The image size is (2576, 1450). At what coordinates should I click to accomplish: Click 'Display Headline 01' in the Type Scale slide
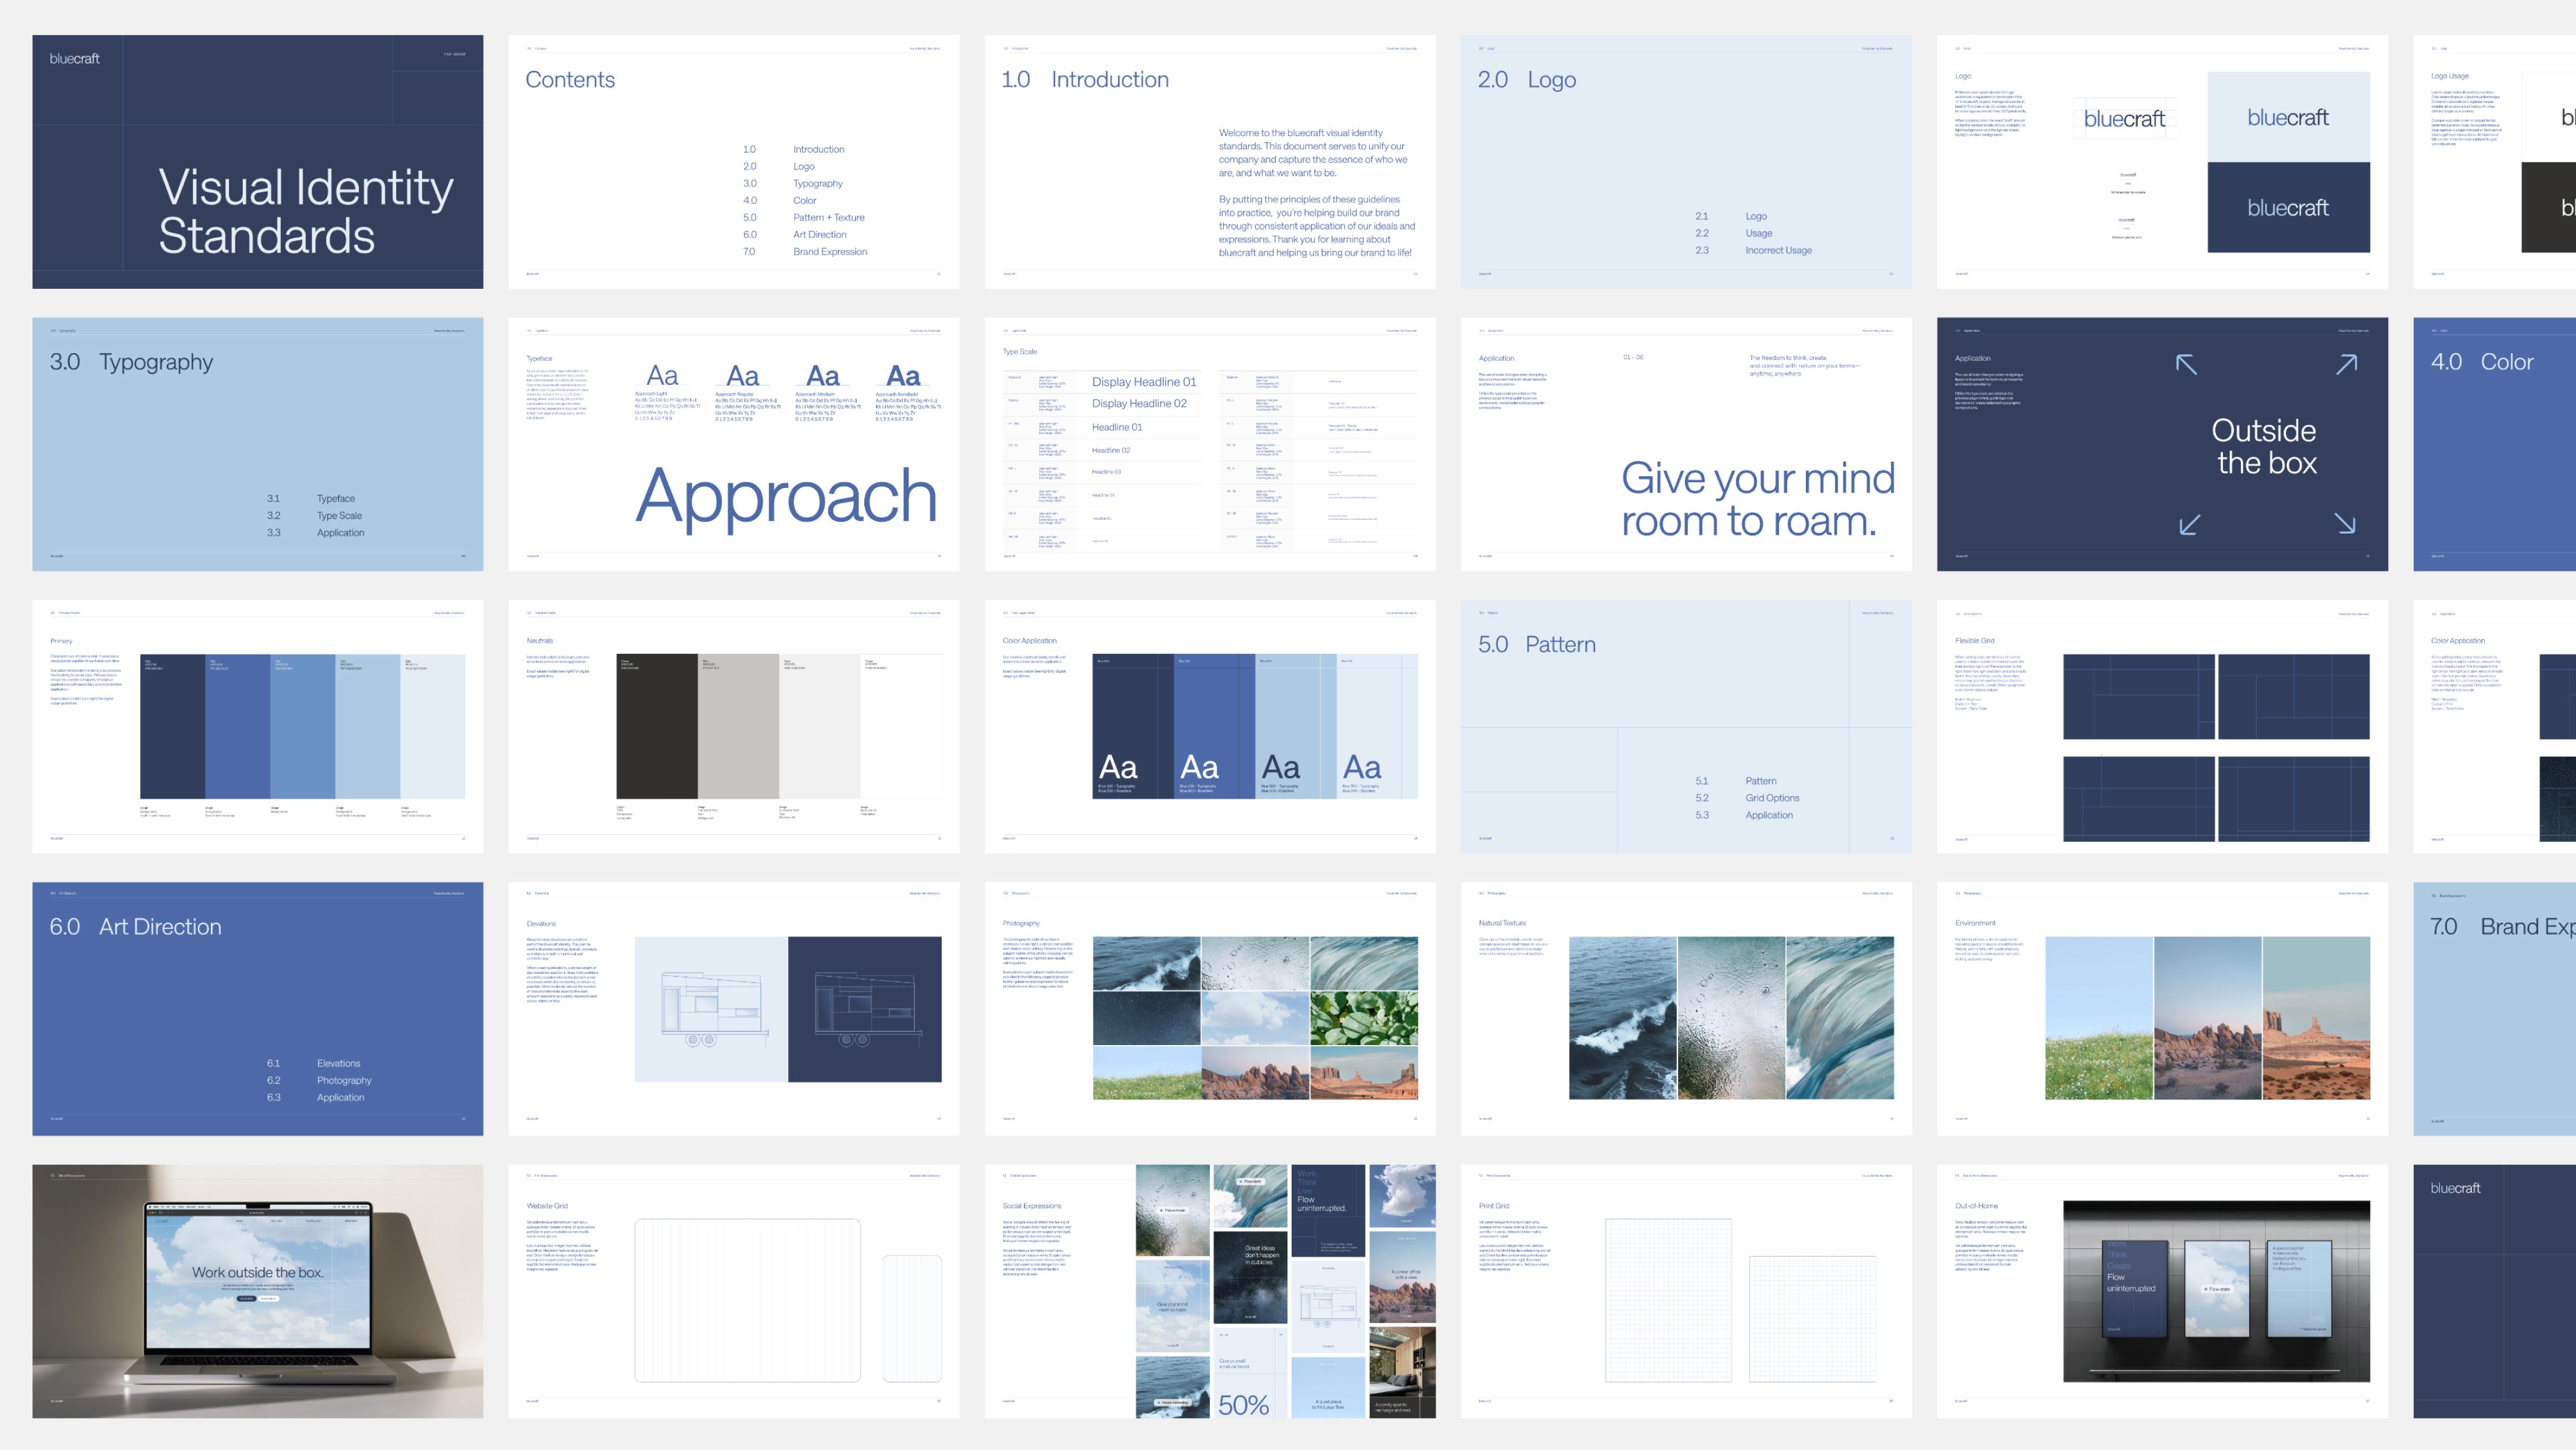click(x=1144, y=382)
